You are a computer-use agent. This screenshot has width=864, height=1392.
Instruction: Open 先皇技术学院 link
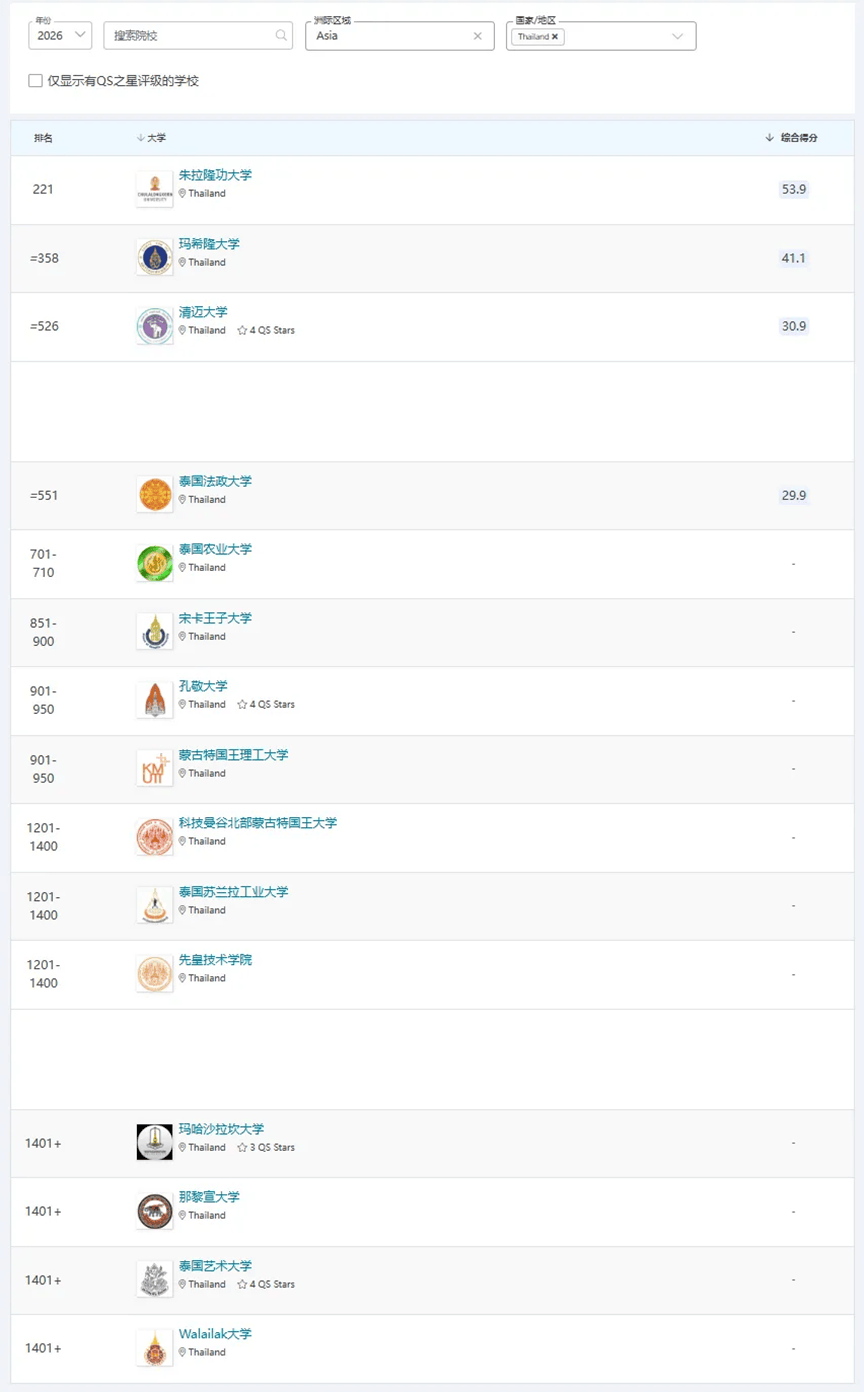(x=215, y=960)
